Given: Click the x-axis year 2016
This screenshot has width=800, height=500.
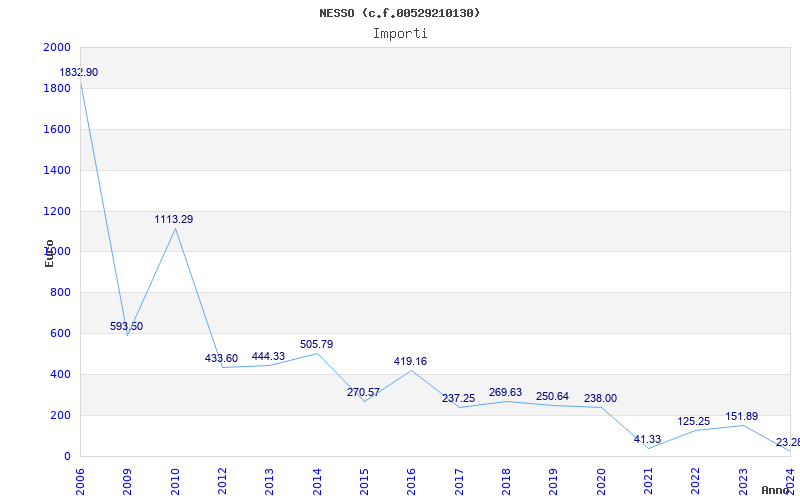Looking at the screenshot, I should tap(412, 482).
